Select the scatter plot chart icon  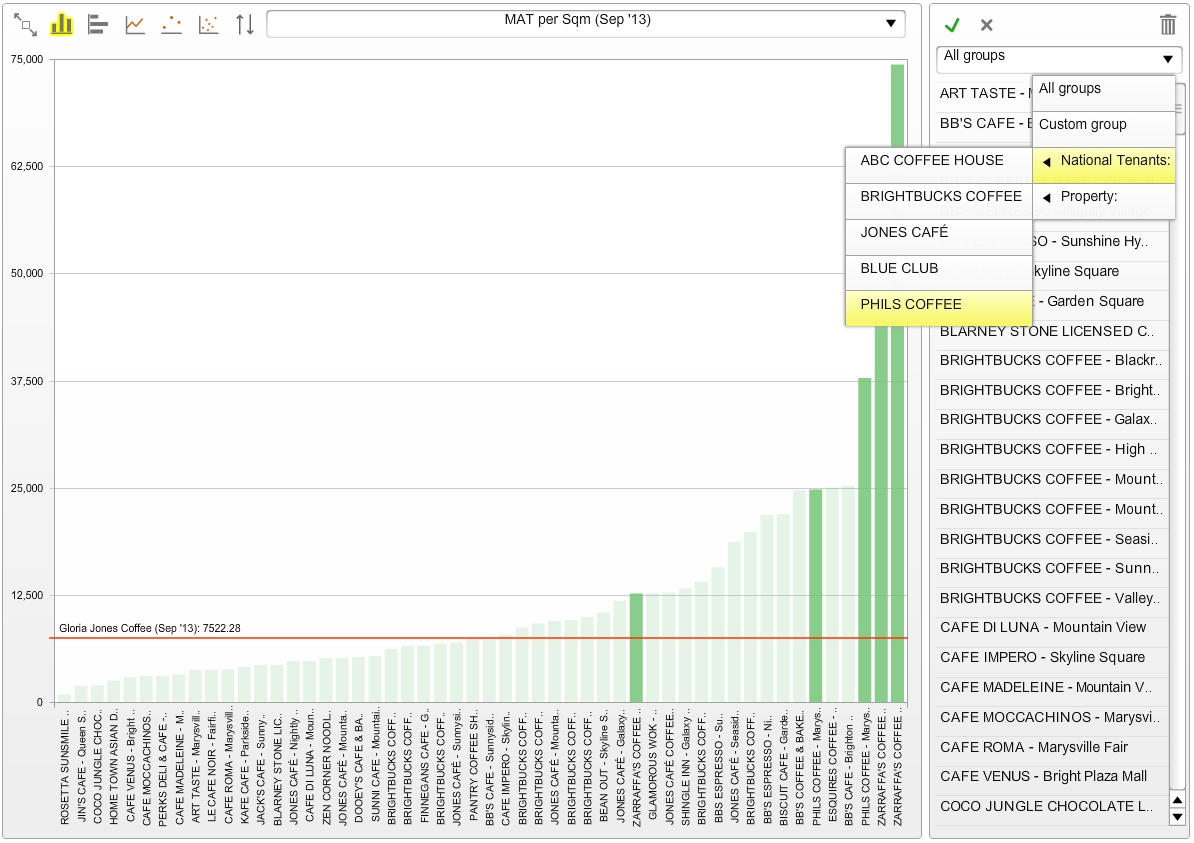208,25
